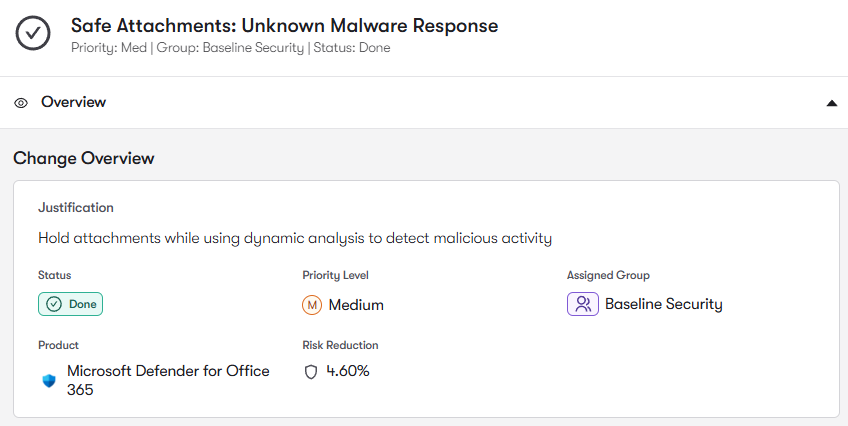Screen dimensions: 848x426
Task: Click the Change Overview heading
Action: pyautogui.click(x=84, y=158)
